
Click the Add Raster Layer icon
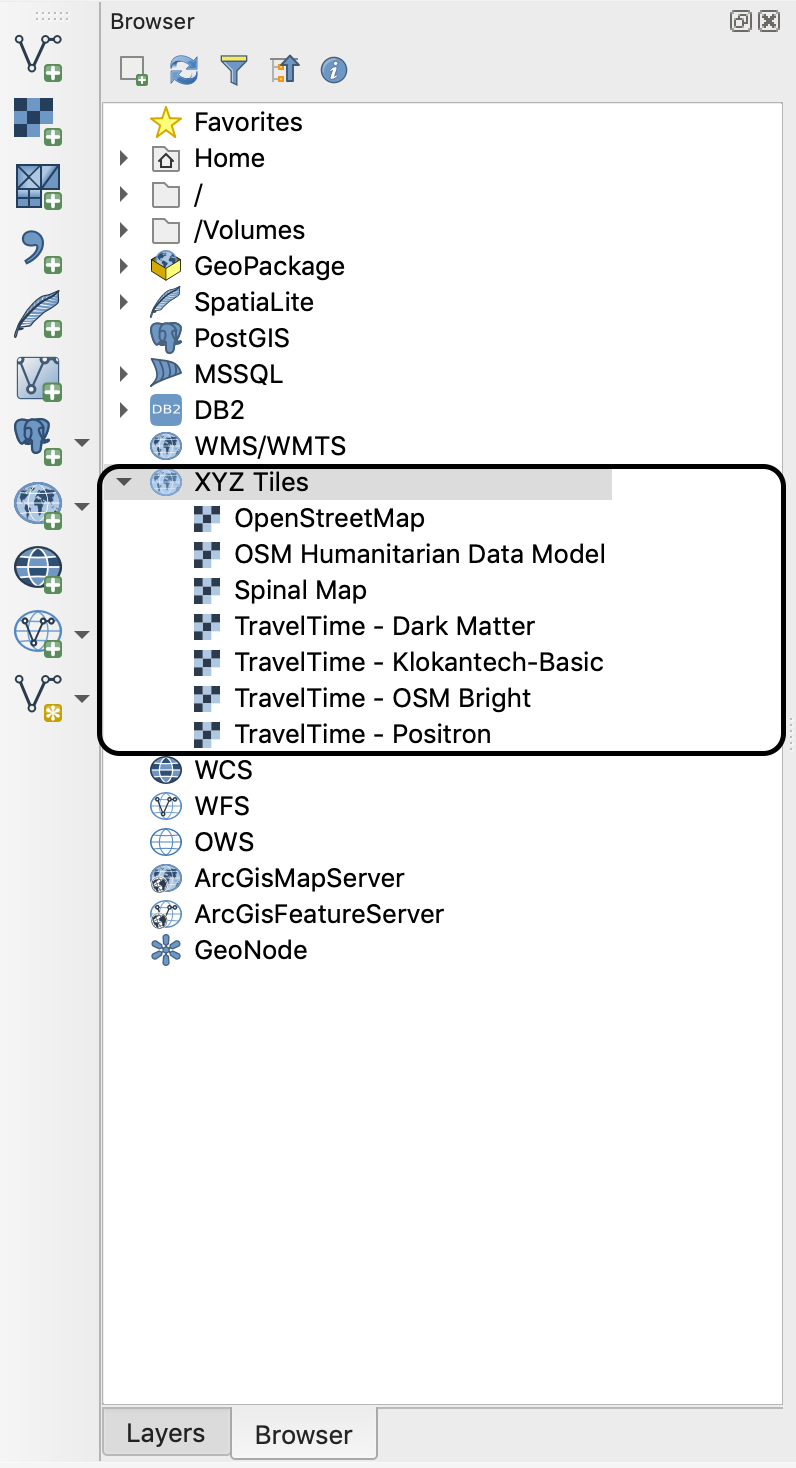39,122
